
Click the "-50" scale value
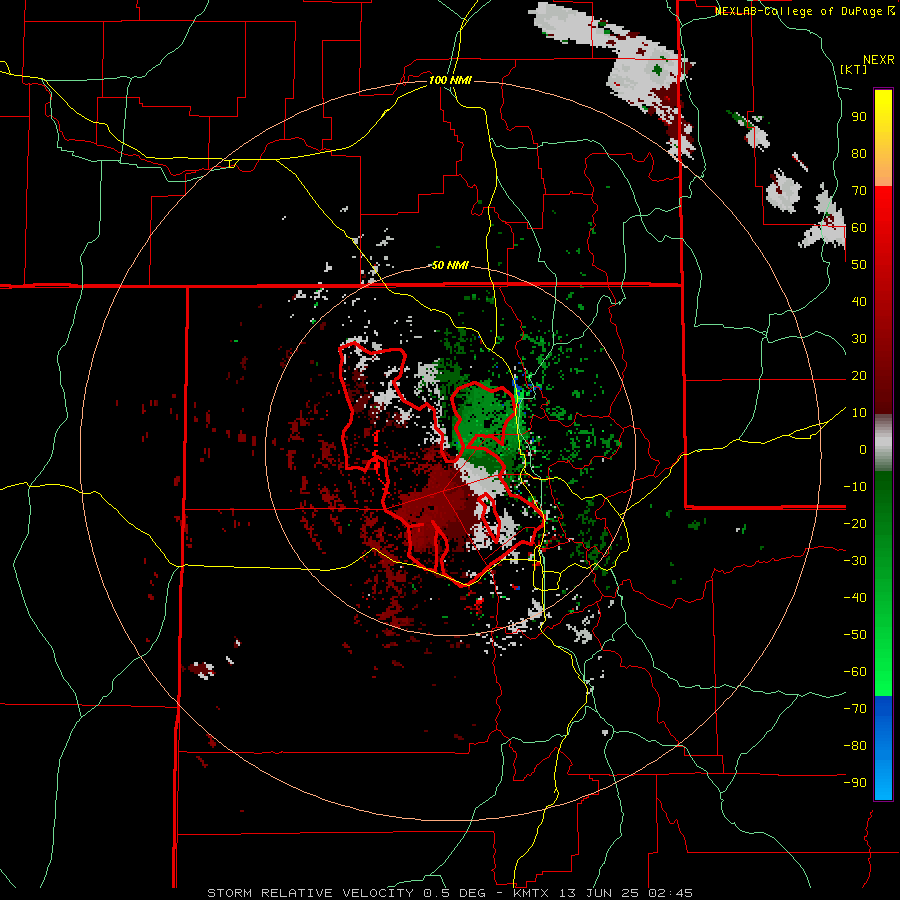(855, 635)
